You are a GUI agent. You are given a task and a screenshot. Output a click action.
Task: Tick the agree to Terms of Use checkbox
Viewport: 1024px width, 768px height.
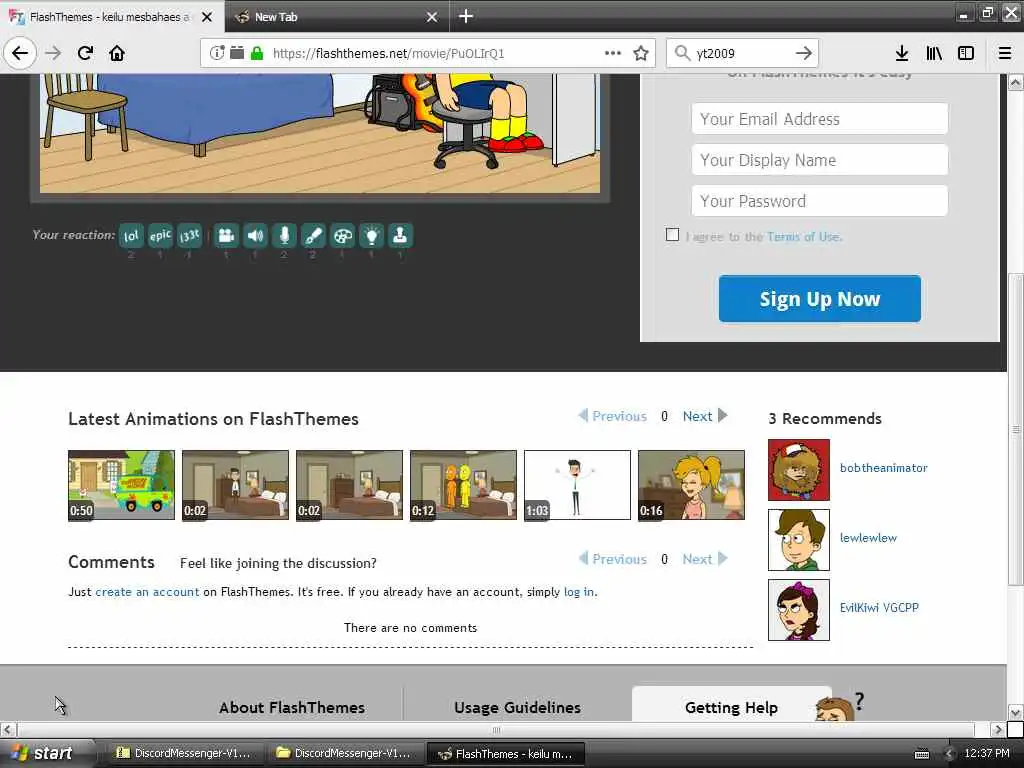(x=672, y=234)
